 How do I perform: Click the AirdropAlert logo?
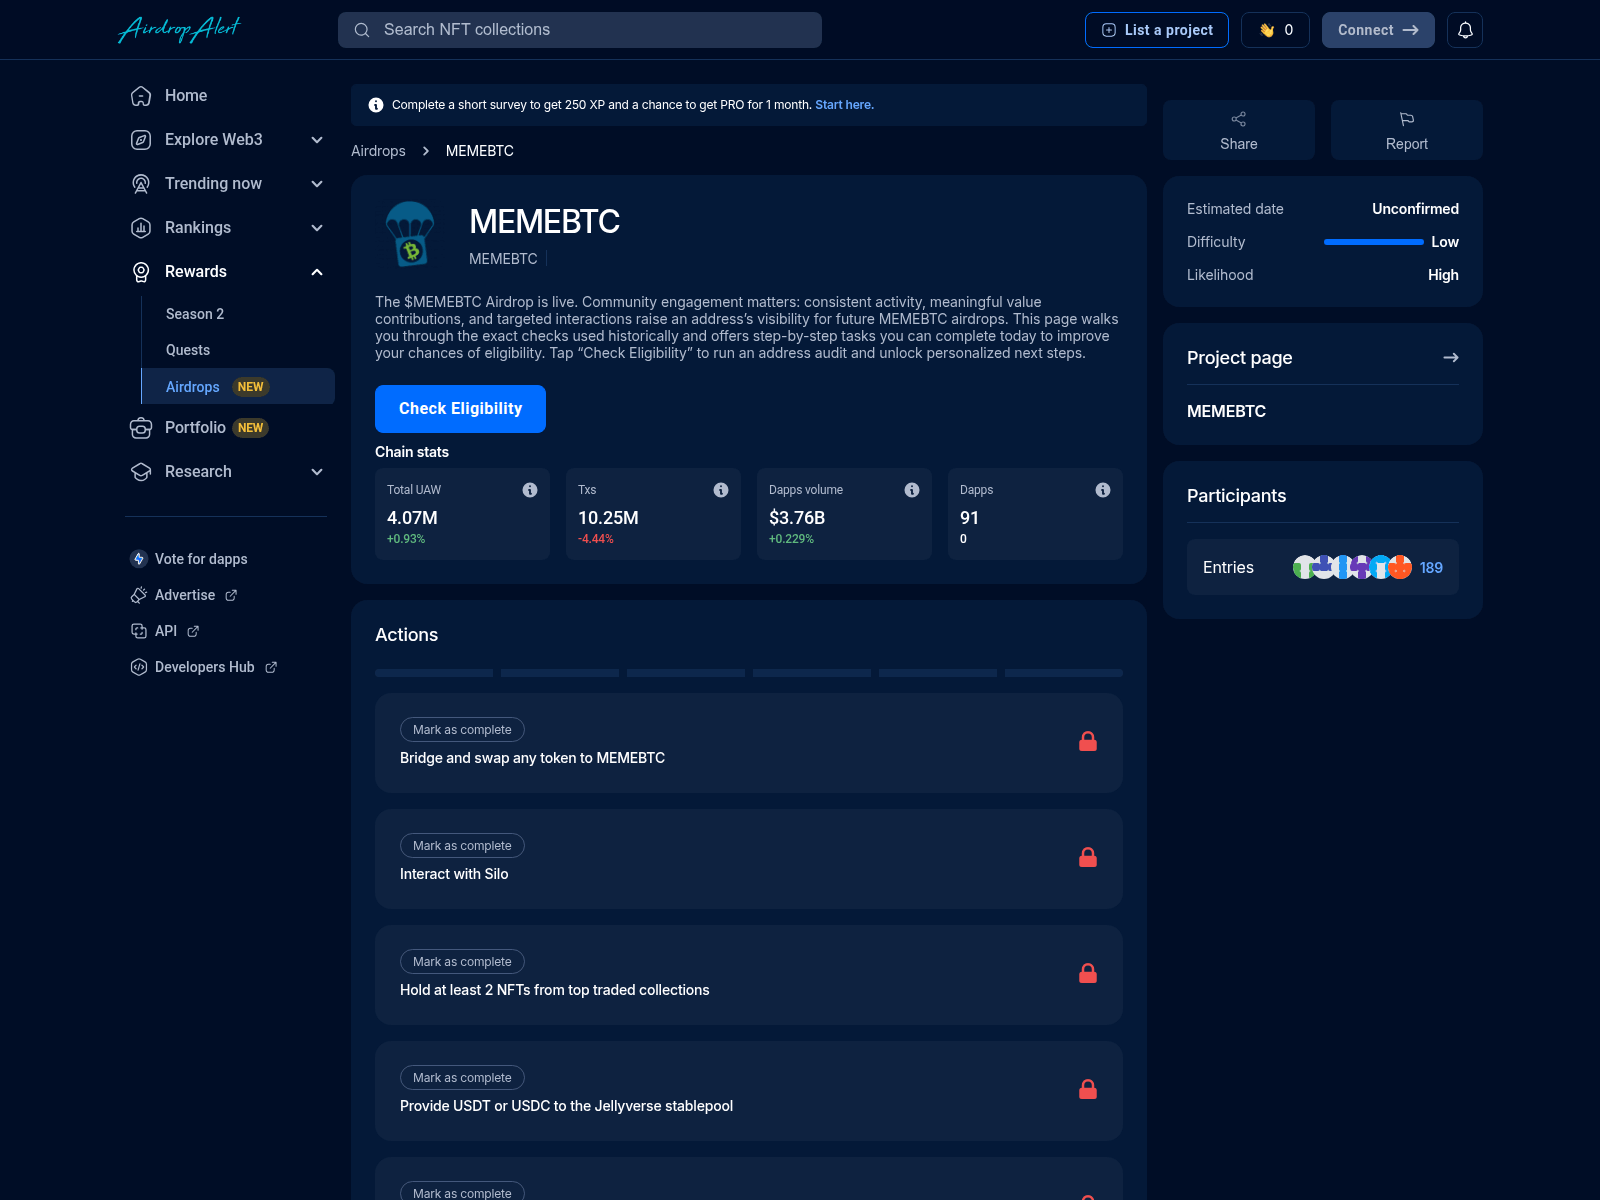(180, 30)
